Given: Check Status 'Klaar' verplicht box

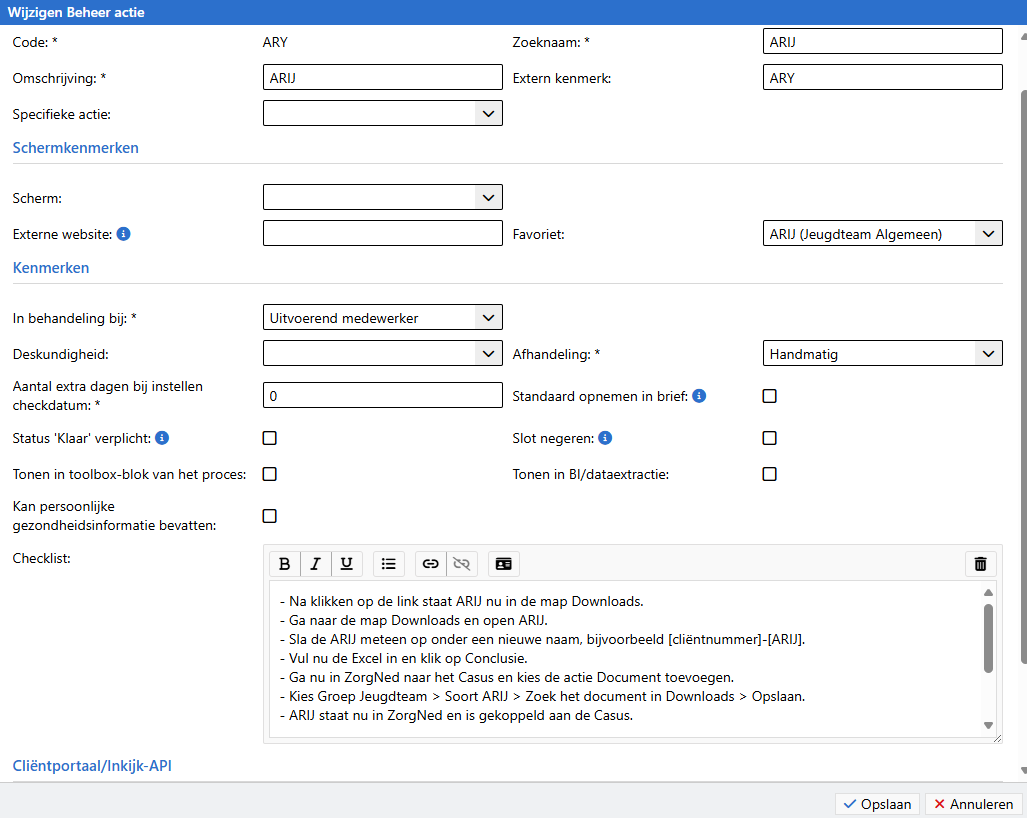Looking at the screenshot, I should point(269,438).
